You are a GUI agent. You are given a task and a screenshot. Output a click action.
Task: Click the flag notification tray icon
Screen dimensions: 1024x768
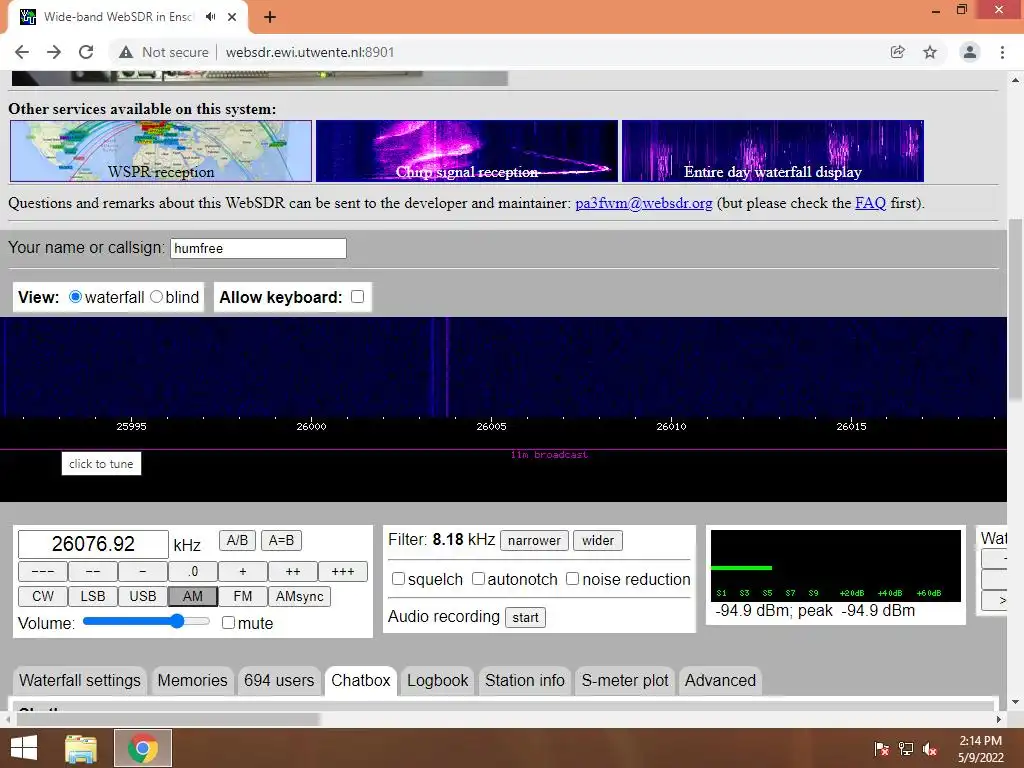click(x=882, y=749)
